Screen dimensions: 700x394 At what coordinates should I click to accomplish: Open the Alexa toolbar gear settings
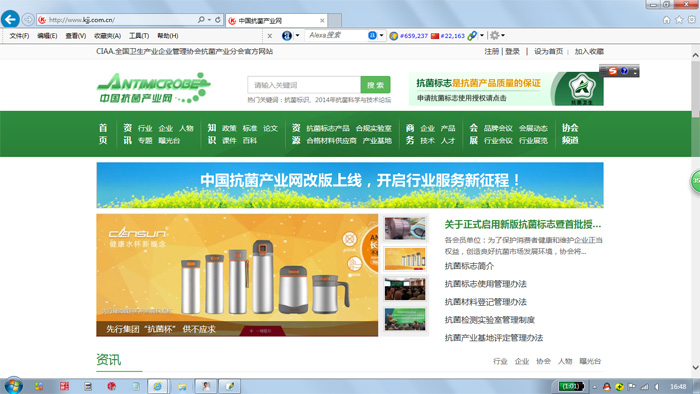[494, 35]
